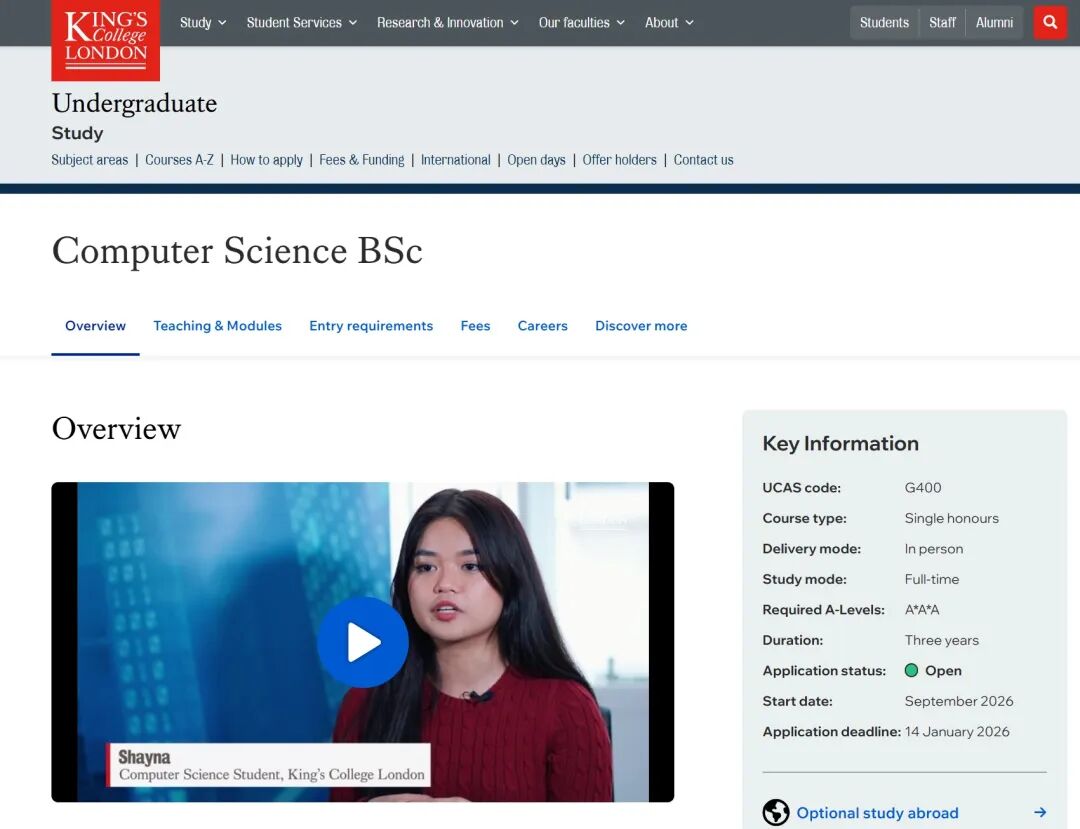Click the red search magnifier icon
Screen dimensions: 1080x829
point(1050,22)
